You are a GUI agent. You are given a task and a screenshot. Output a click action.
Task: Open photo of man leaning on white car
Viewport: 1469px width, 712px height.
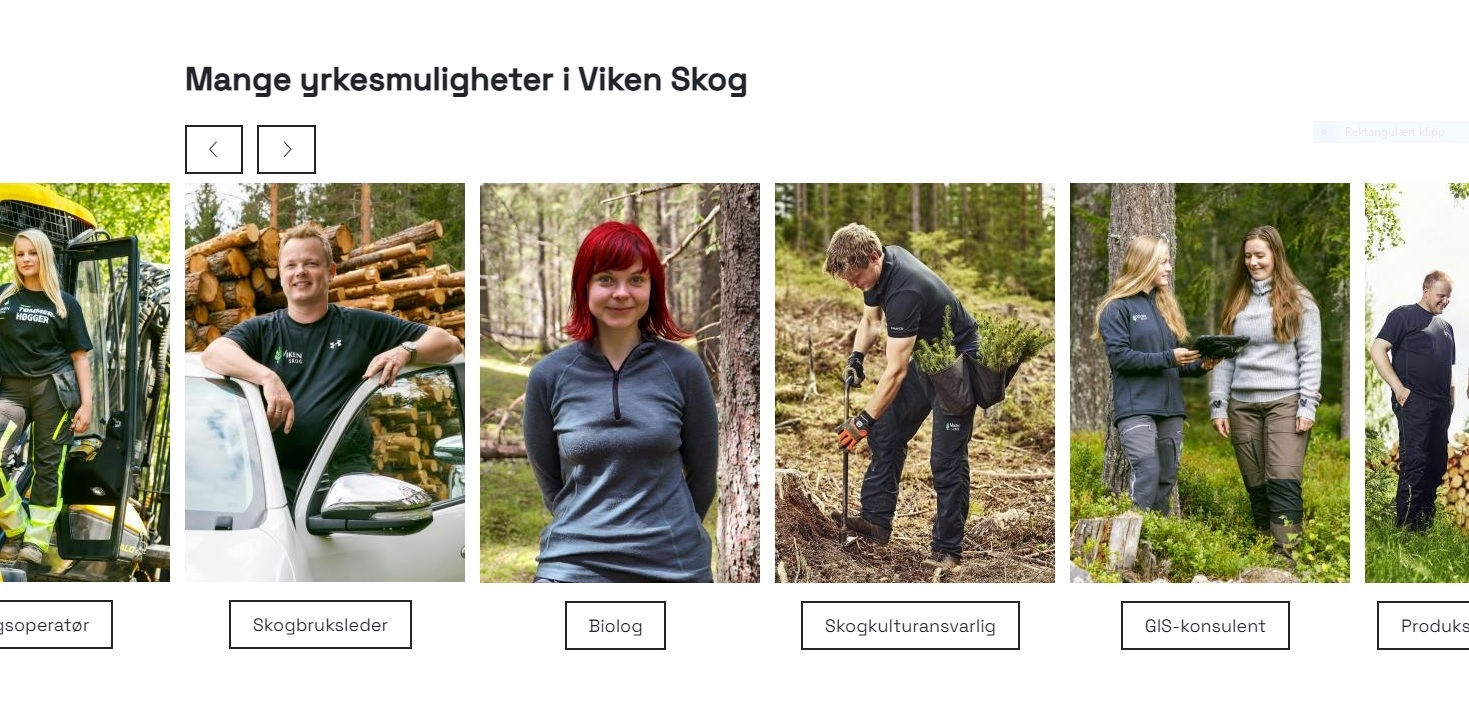click(325, 382)
